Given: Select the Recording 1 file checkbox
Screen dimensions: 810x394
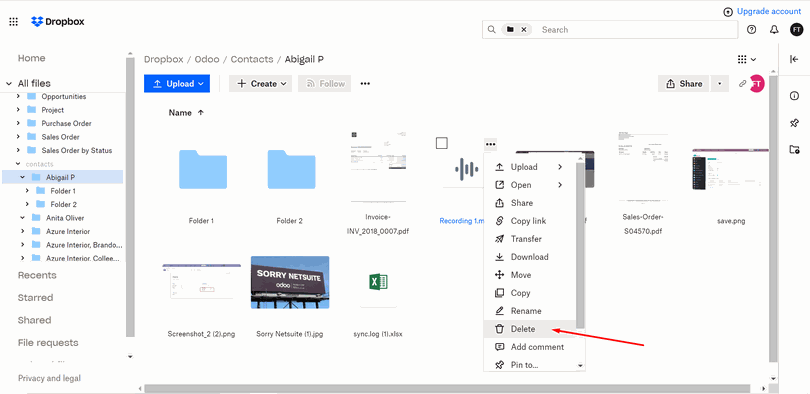Looking at the screenshot, I should 441,143.
